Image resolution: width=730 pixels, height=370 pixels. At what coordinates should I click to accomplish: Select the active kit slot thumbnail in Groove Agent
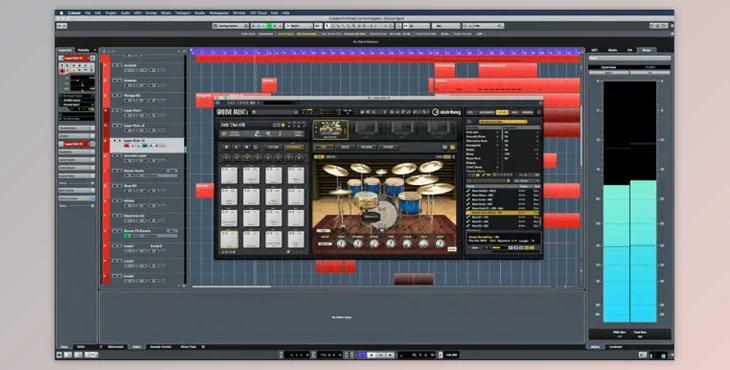tap(331, 130)
